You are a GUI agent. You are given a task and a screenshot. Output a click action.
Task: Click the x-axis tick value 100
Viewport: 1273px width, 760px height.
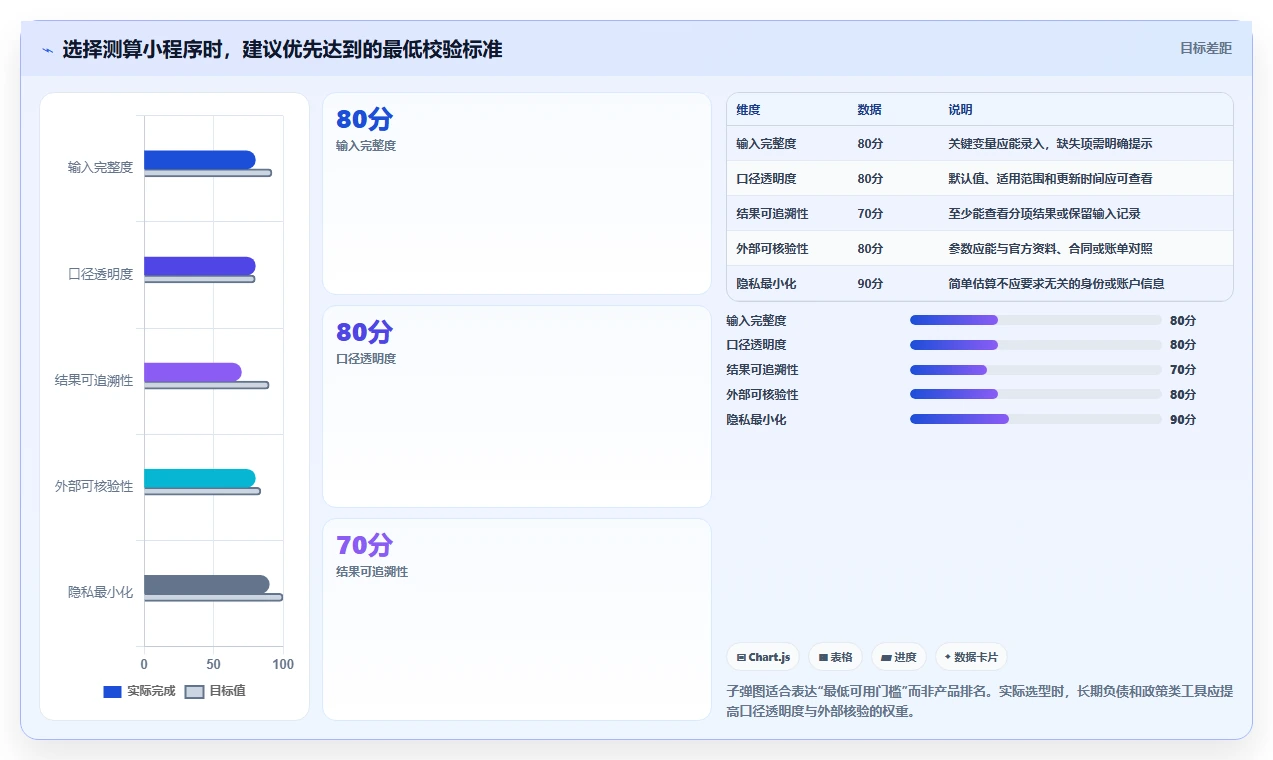[283, 664]
